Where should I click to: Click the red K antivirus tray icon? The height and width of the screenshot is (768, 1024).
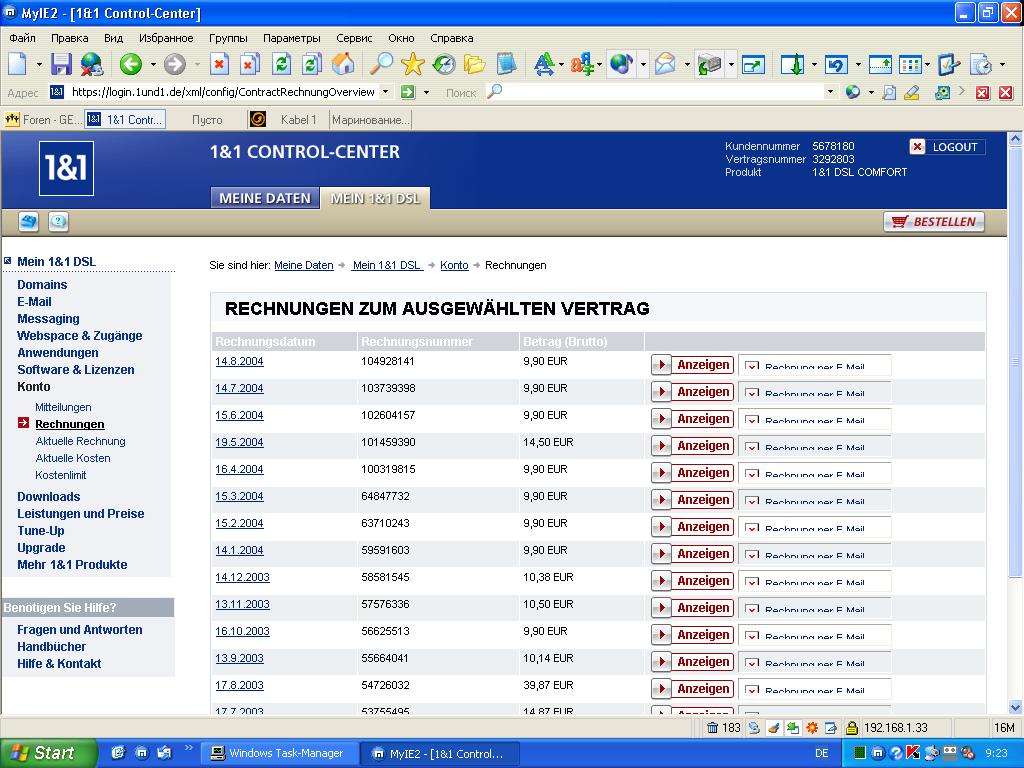pos(912,753)
